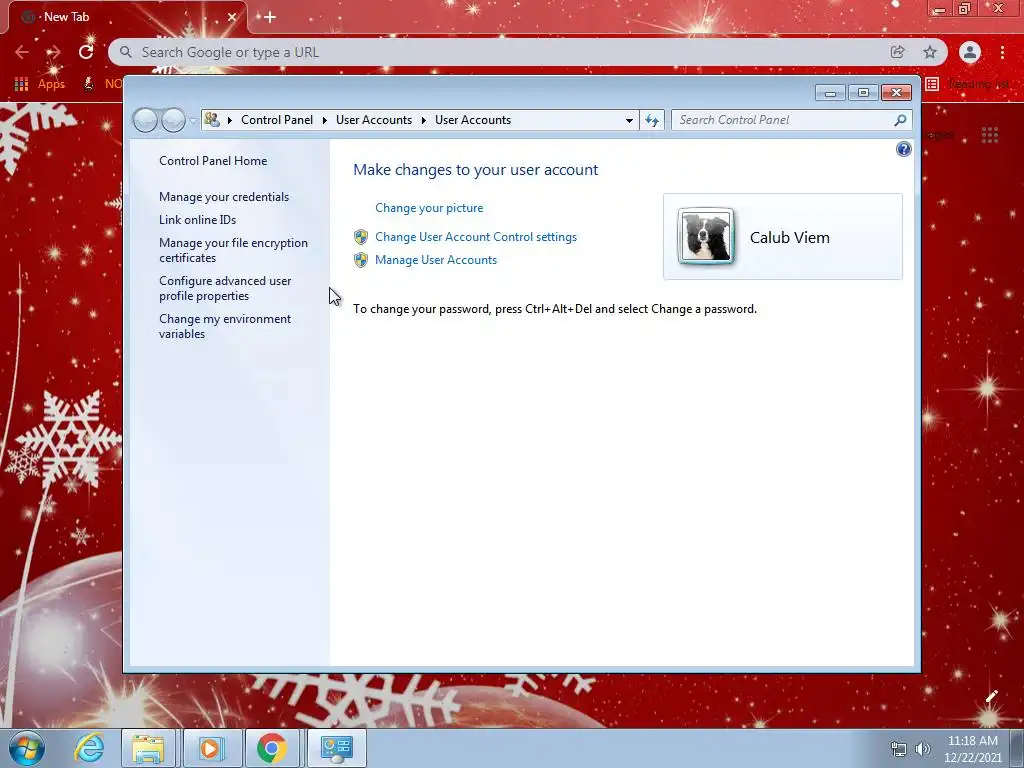Click the Control Panel help icon
1024x768 pixels.
(903, 150)
